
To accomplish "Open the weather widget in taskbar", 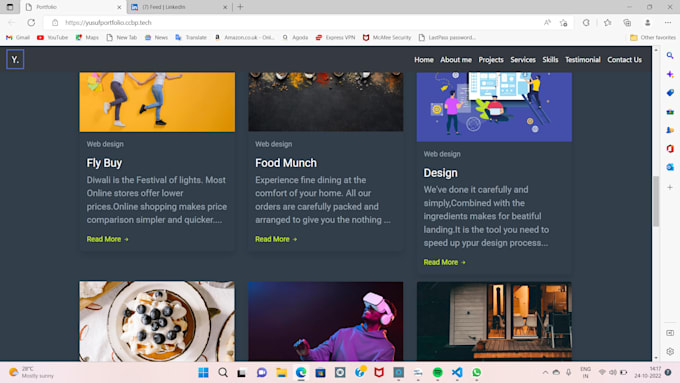I will click(32, 373).
